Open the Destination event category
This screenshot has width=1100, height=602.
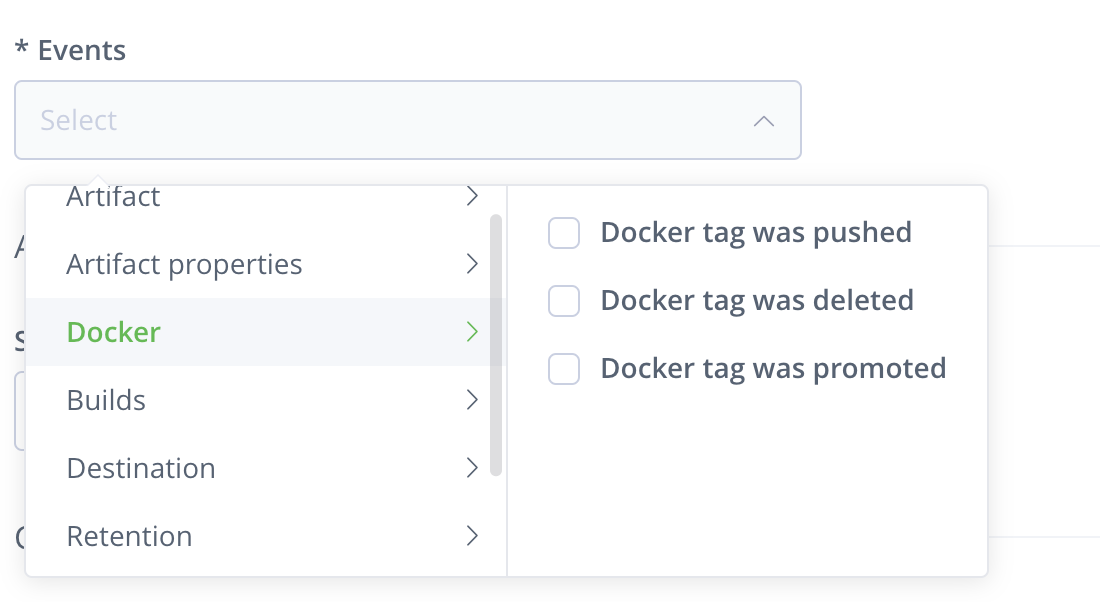coord(265,468)
